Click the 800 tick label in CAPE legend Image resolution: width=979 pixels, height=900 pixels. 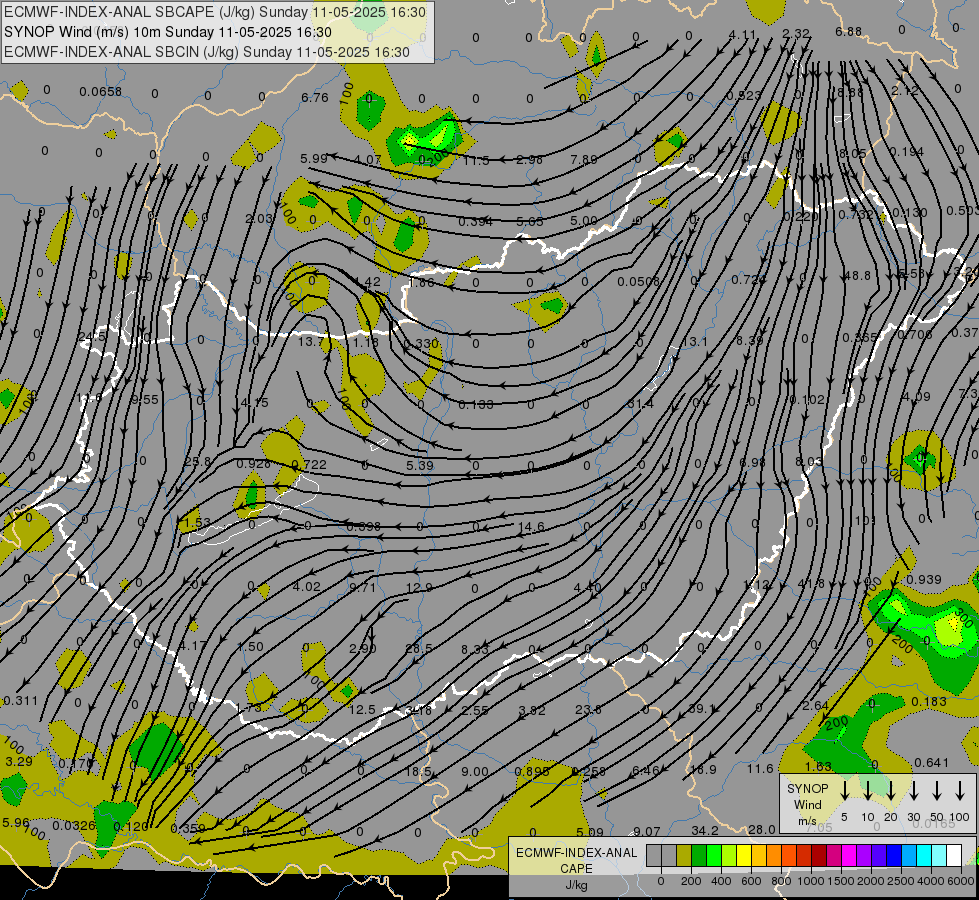[x=781, y=881]
